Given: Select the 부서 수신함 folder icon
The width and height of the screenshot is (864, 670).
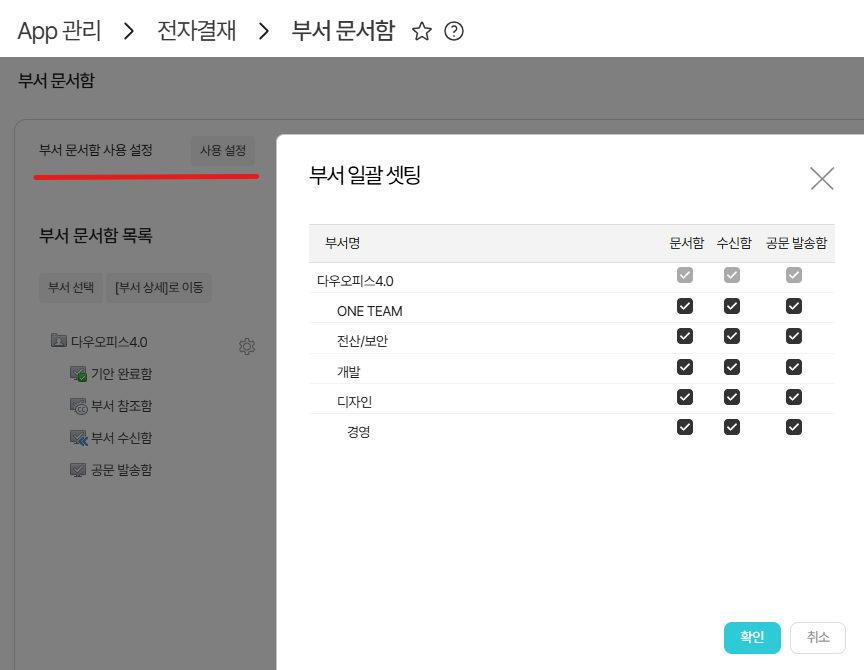Looking at the screenshot, I should (x=78, y=438).
